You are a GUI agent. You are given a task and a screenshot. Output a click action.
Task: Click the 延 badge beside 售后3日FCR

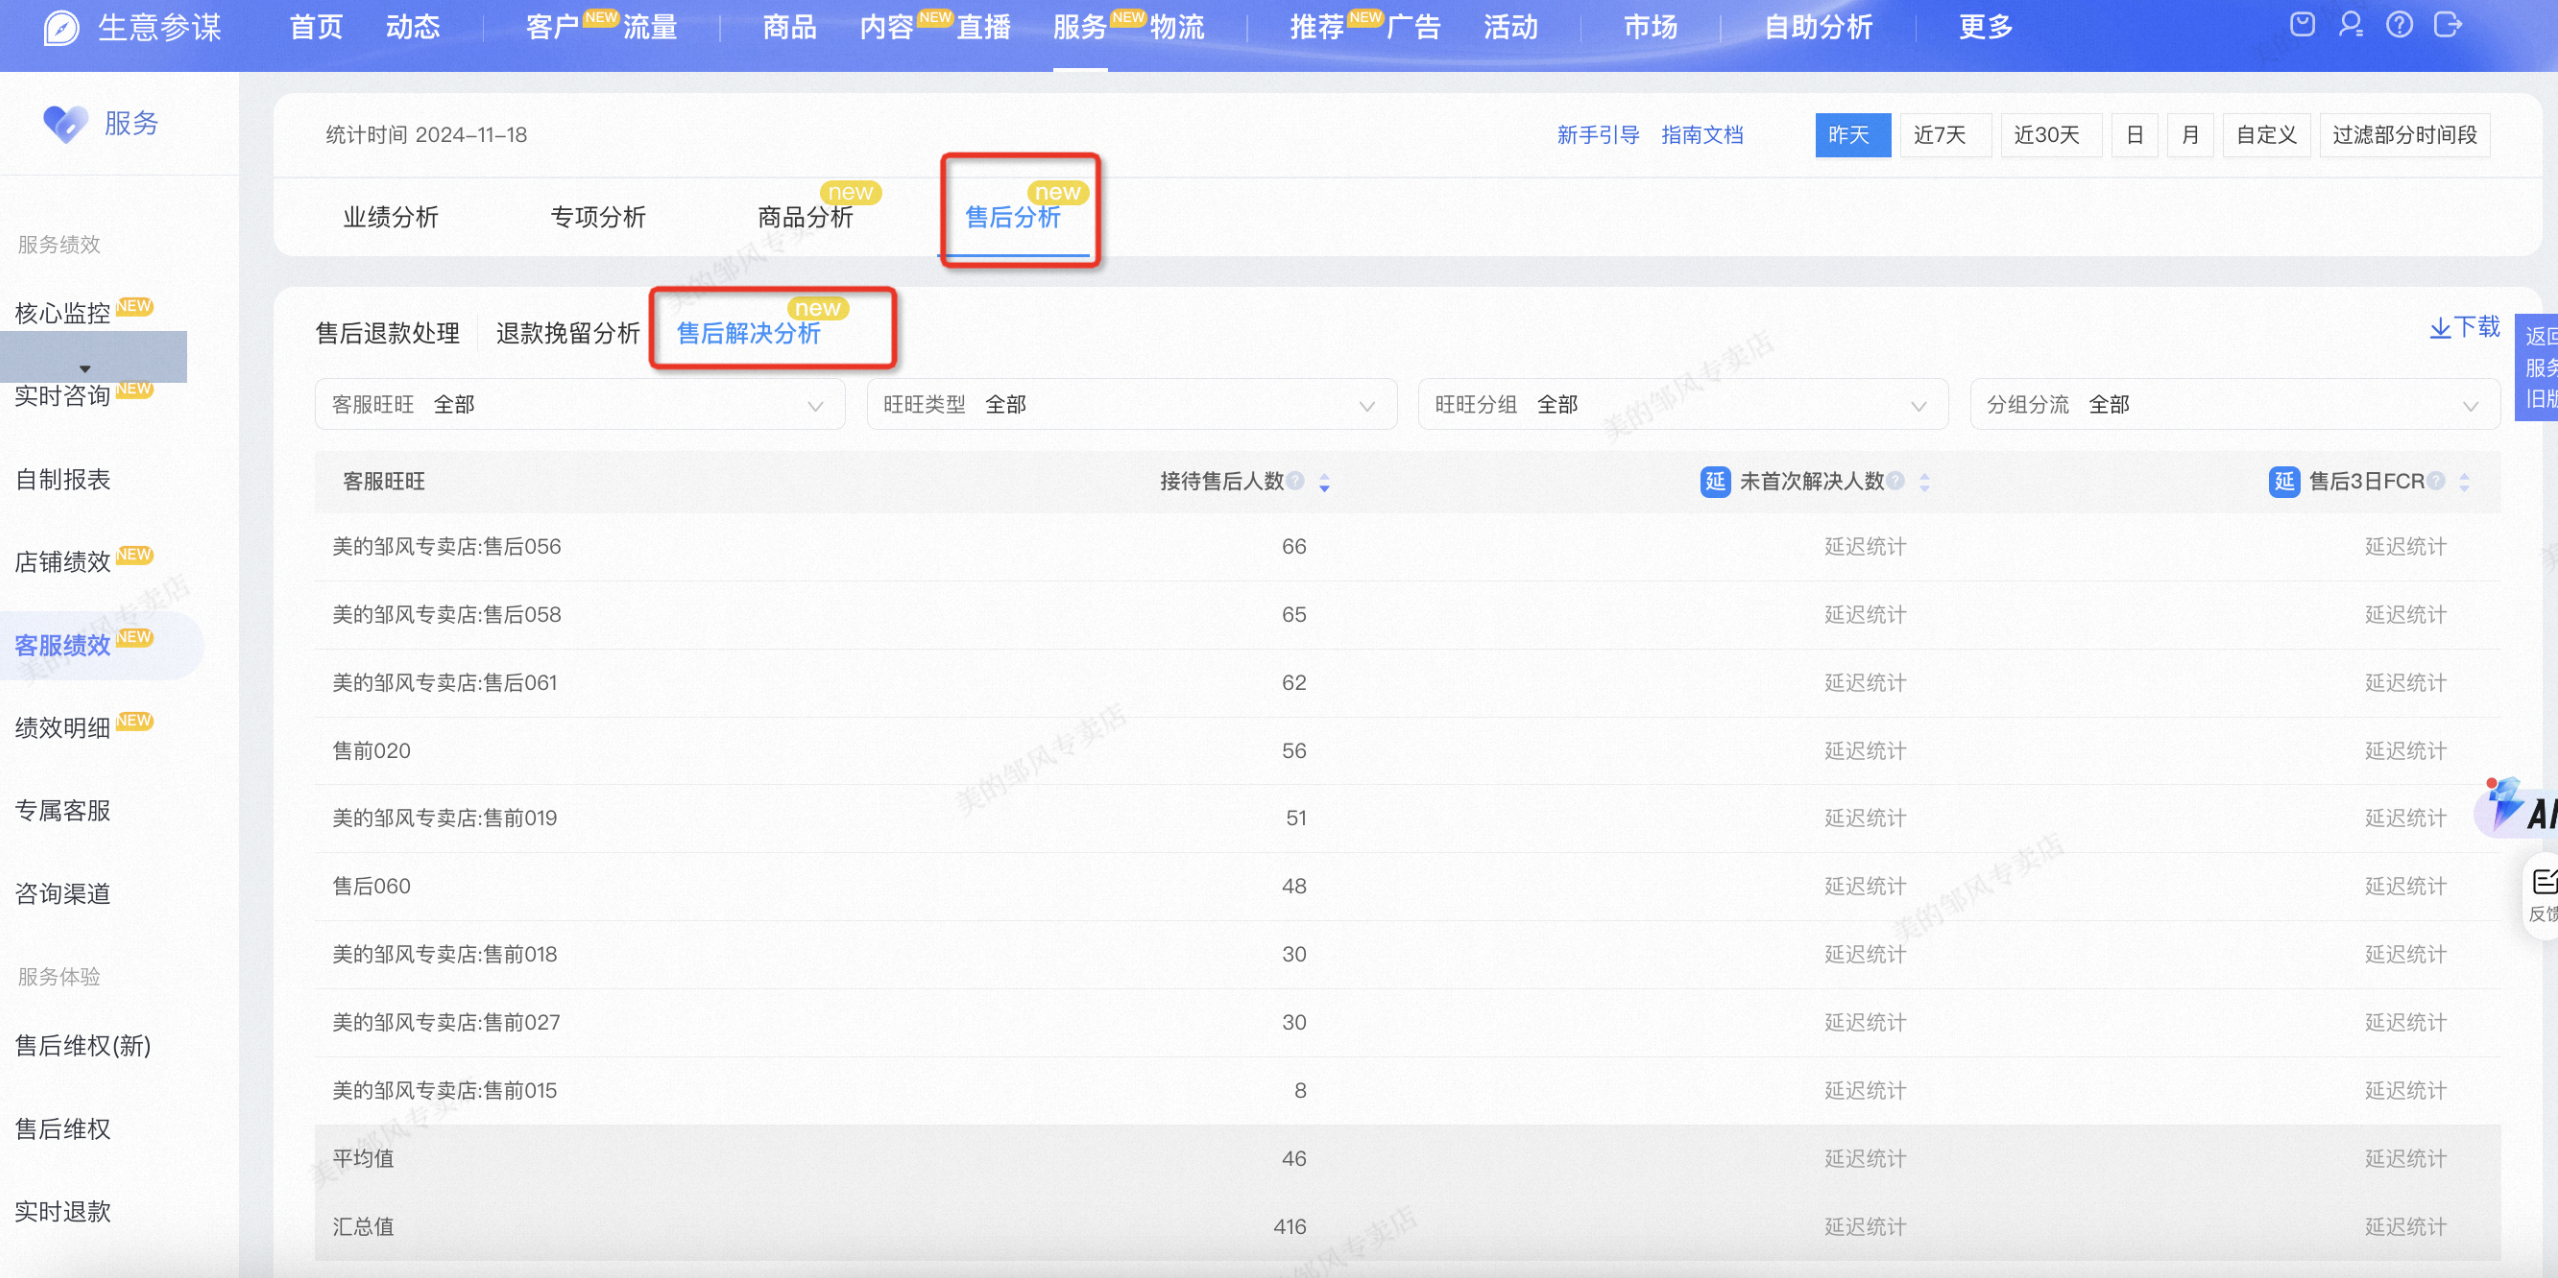coord(2284,482)
